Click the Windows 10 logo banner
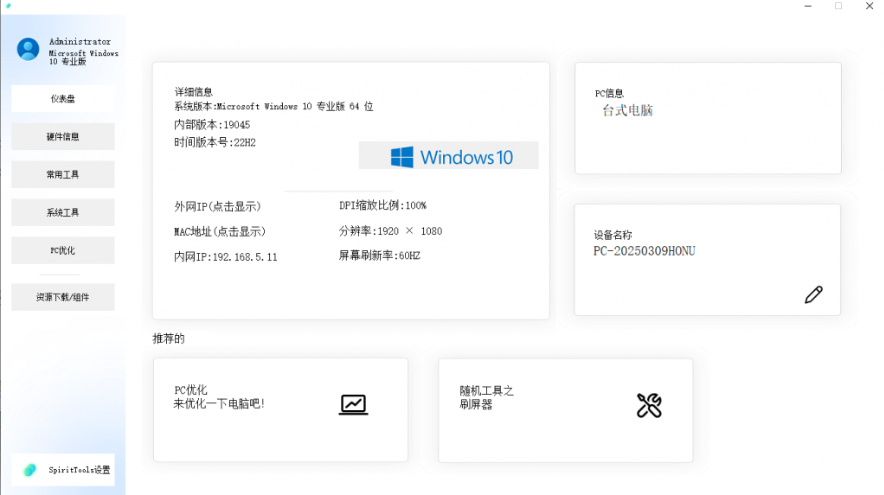The image size is (884, 495). (x=449, y=156)
